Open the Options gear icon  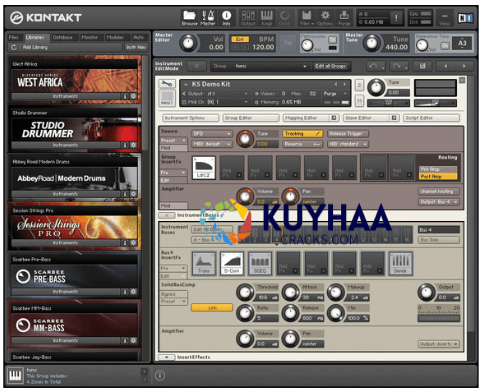(325, 17)
